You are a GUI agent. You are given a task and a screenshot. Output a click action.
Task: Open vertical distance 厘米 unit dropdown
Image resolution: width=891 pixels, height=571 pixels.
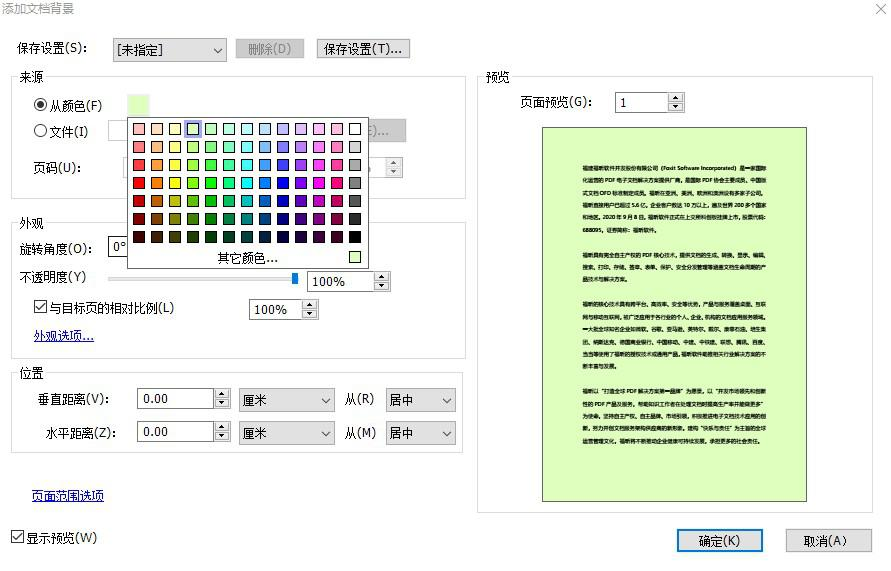[x=286, y=400]
